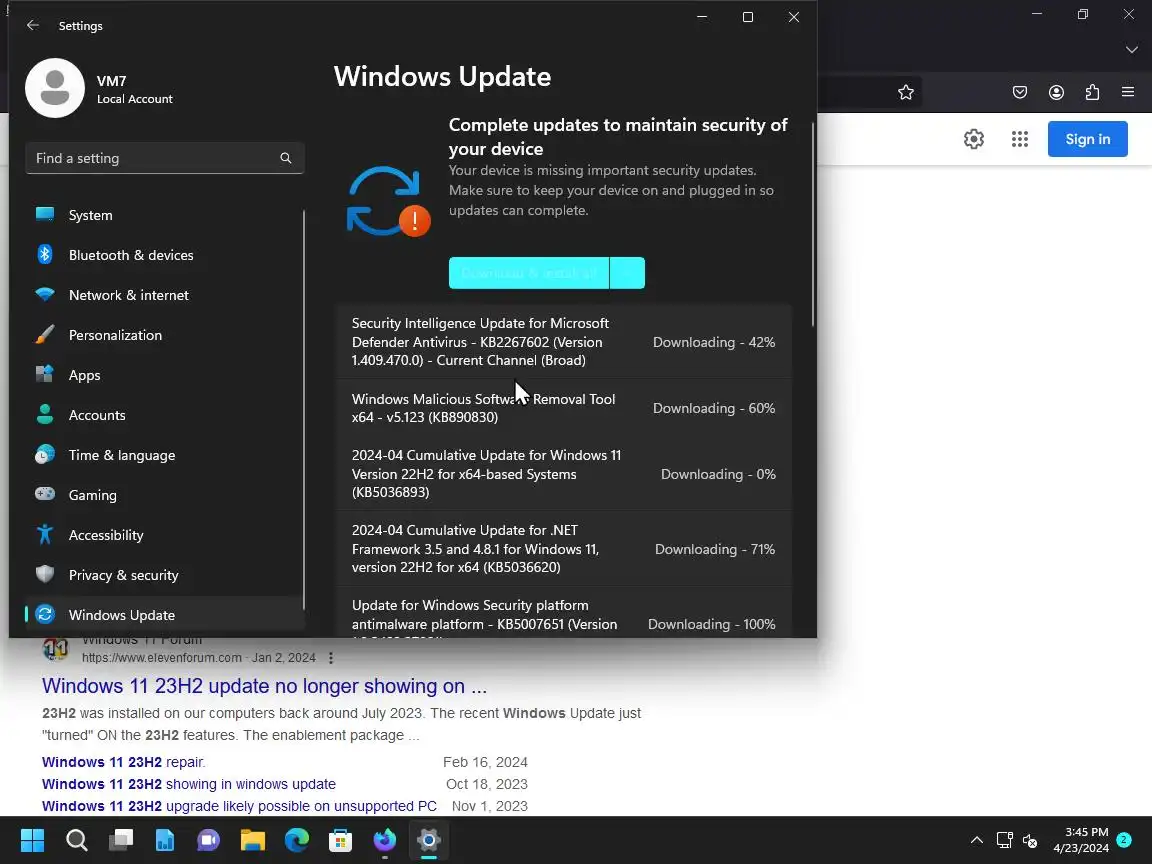Open Personalization settings
The height and width of the screenshot is (864, 1152).
pyautogui.click(x=165, y=335)
